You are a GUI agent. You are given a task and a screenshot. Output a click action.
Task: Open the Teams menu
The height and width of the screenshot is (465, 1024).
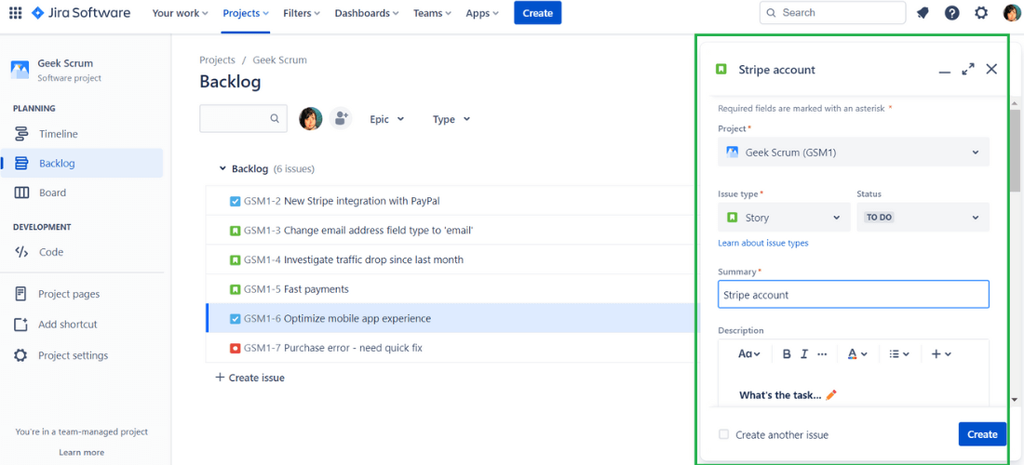pos(433,13)
